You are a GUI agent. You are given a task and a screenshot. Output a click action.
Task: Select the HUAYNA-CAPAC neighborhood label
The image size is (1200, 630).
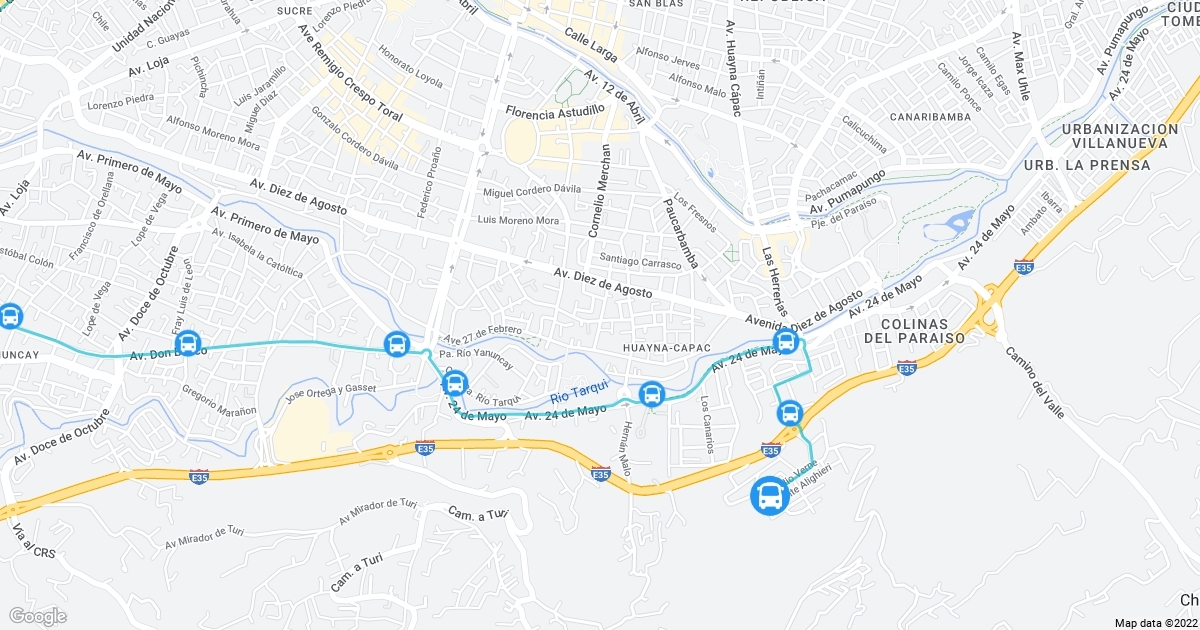666,348
